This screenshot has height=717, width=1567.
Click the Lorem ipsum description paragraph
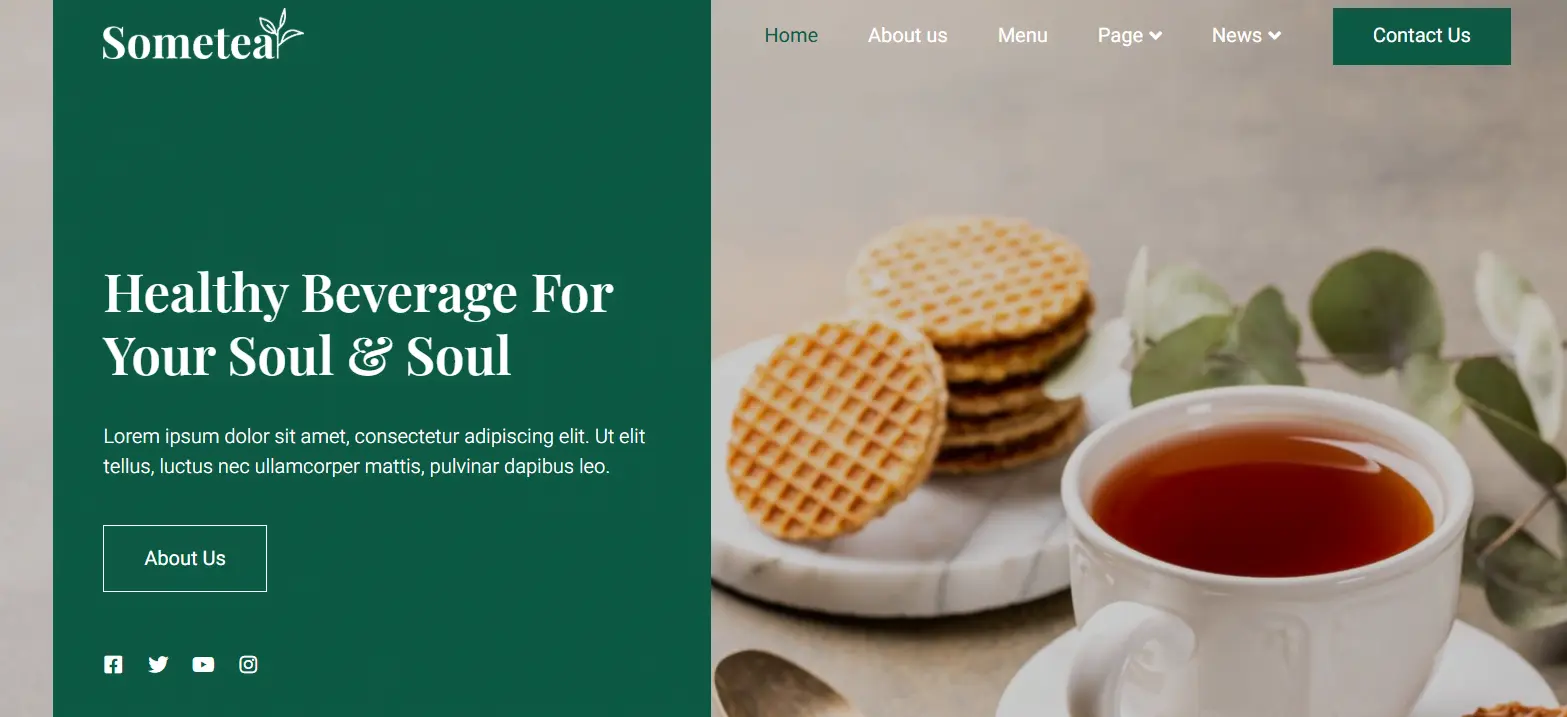(x=374, y=451)
